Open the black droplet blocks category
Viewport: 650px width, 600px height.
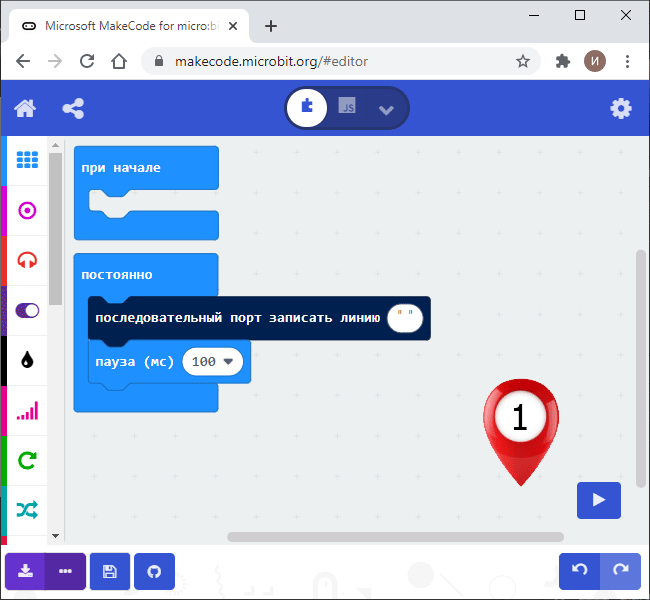pos(27,360)
